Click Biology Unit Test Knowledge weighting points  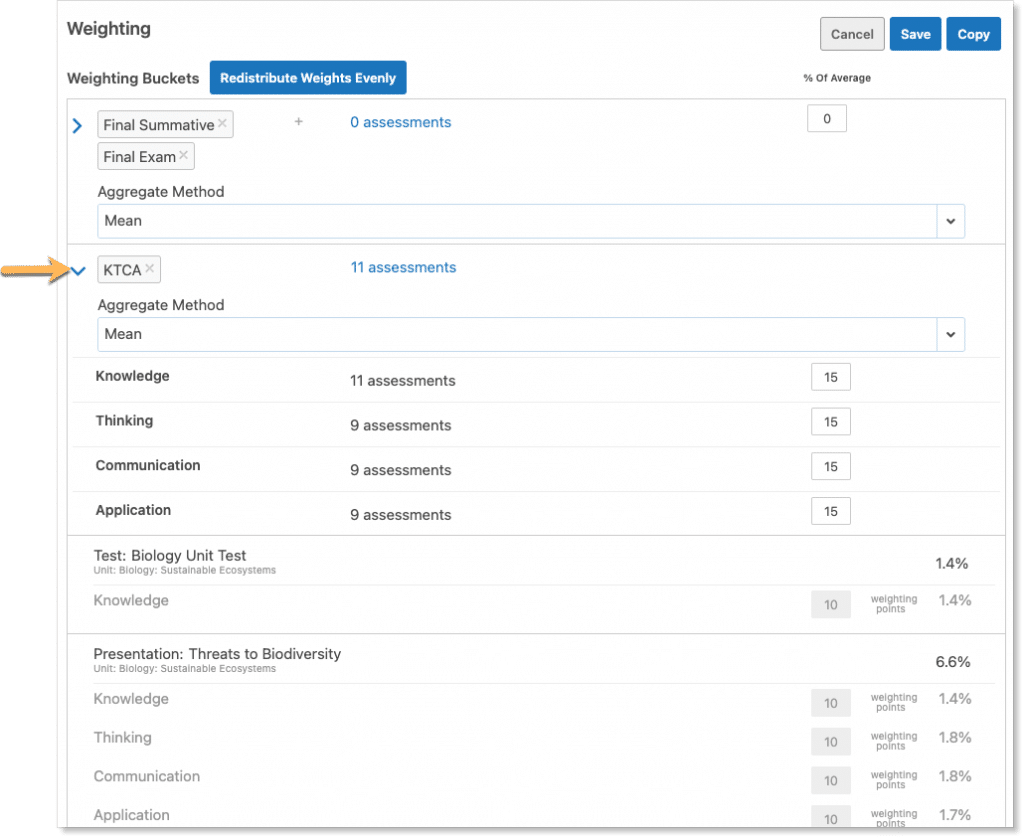[x=831, y=604]
